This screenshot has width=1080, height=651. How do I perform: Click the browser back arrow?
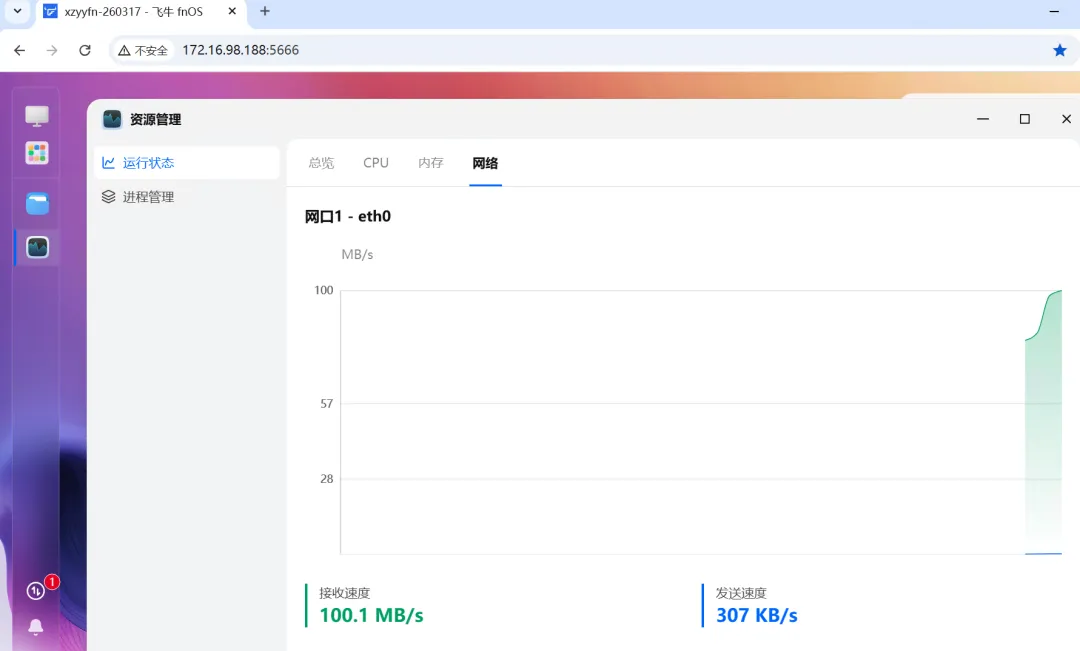[19, 50]
